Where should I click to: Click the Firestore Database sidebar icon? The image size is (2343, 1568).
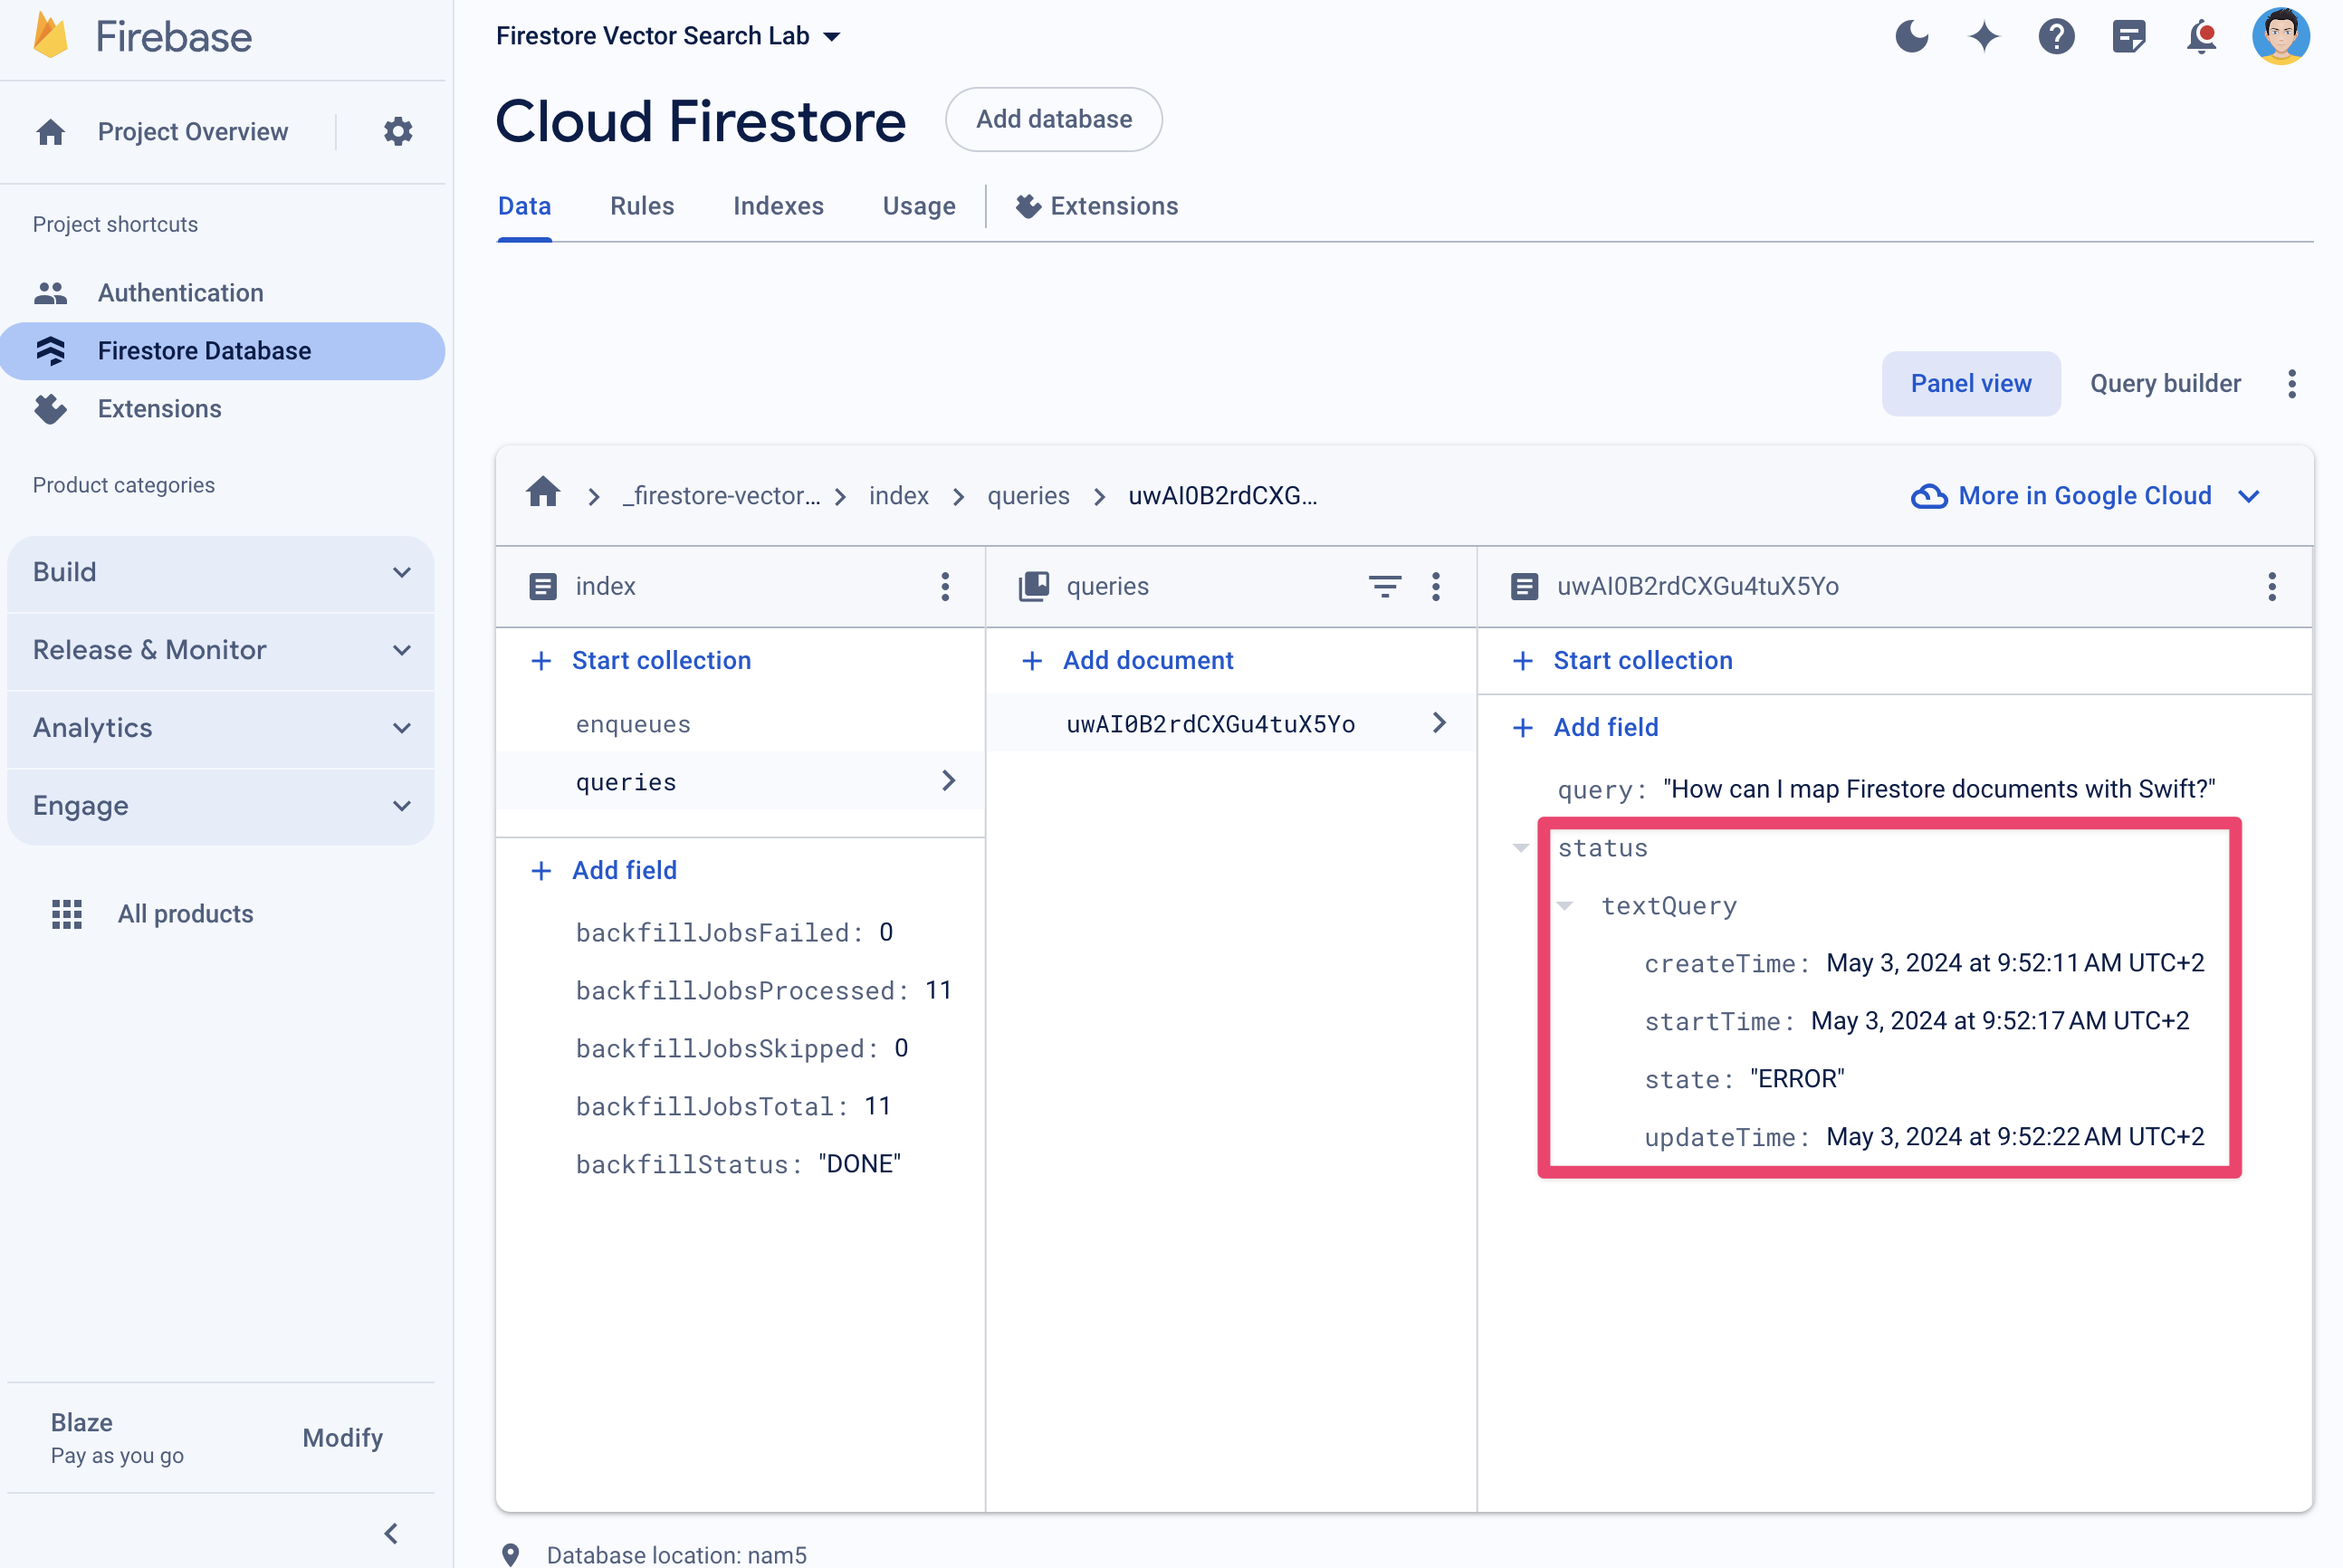click(53, 349)
